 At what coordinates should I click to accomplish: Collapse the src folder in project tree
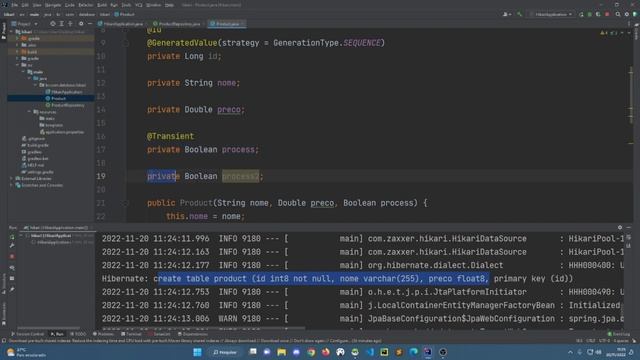click(x=17, y=65)
